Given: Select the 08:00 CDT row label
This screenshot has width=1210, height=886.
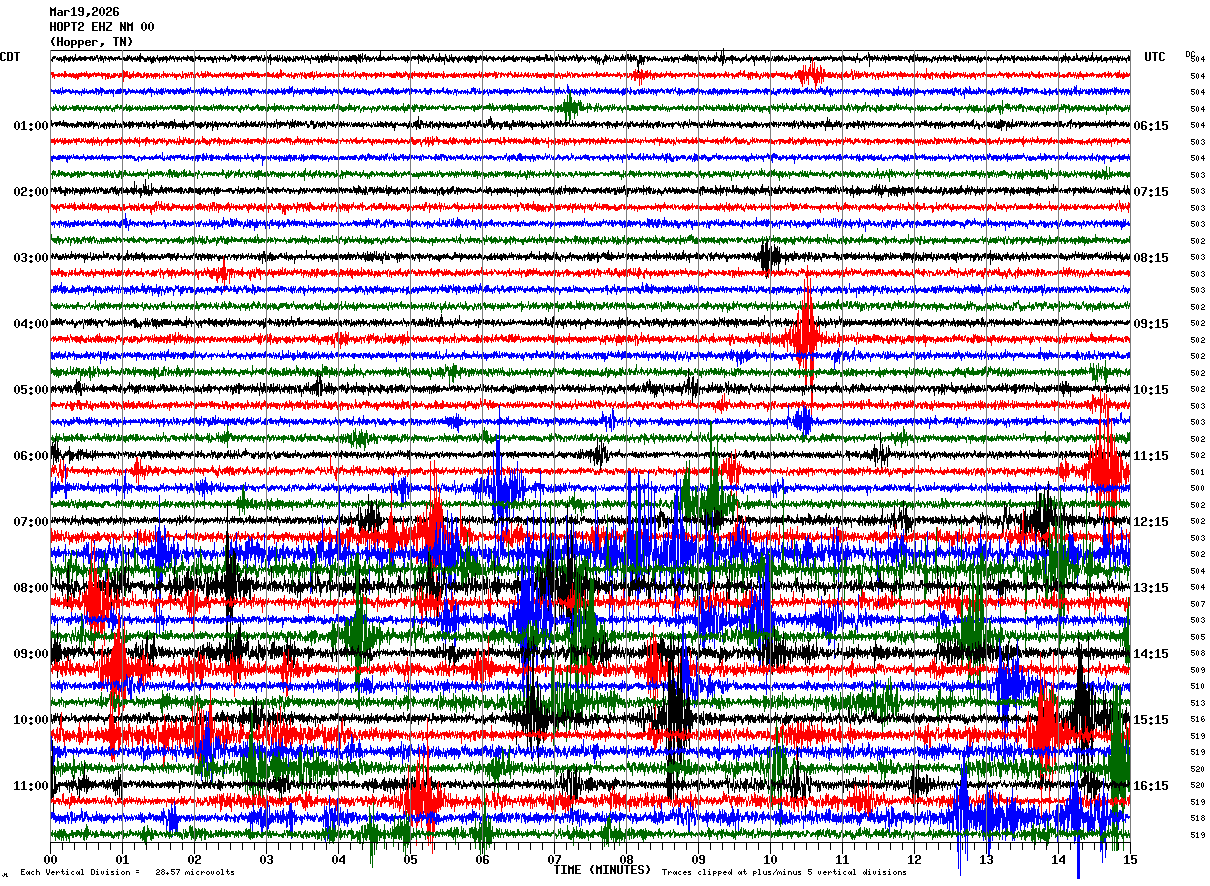Looking at the screenshot, I should click(x=31, y=588).
